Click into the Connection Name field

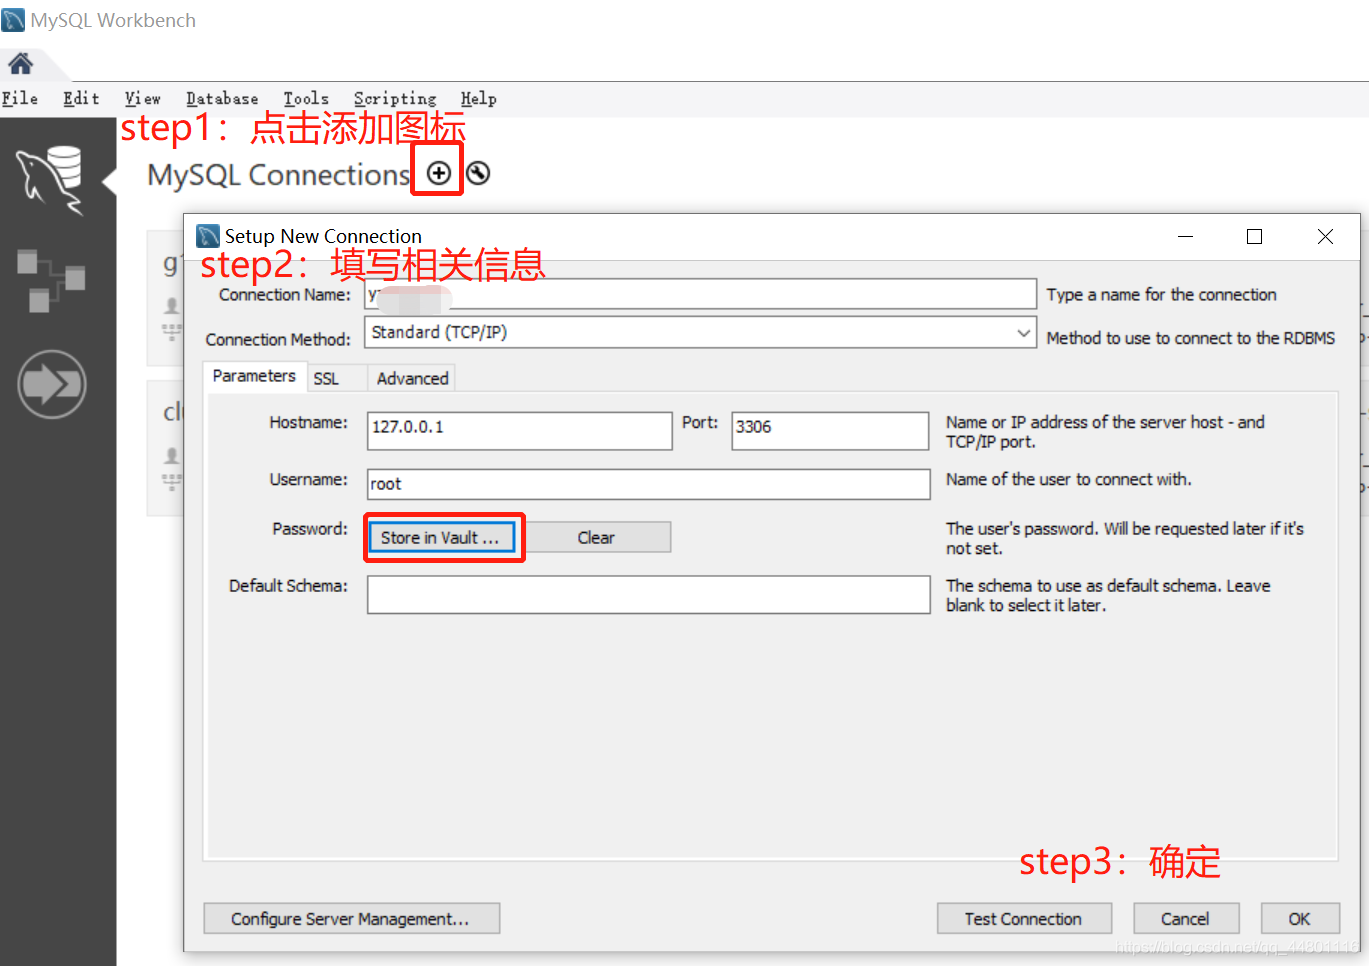click(700, 294)
